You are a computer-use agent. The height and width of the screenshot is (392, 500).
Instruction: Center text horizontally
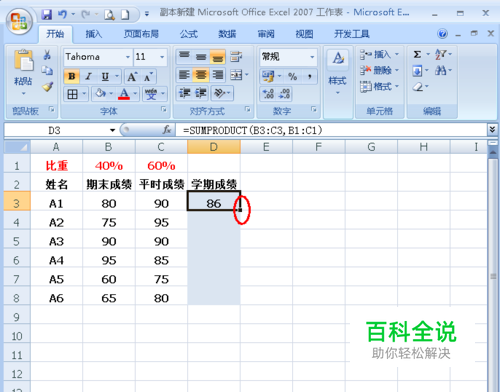click(x=201, y=75)
